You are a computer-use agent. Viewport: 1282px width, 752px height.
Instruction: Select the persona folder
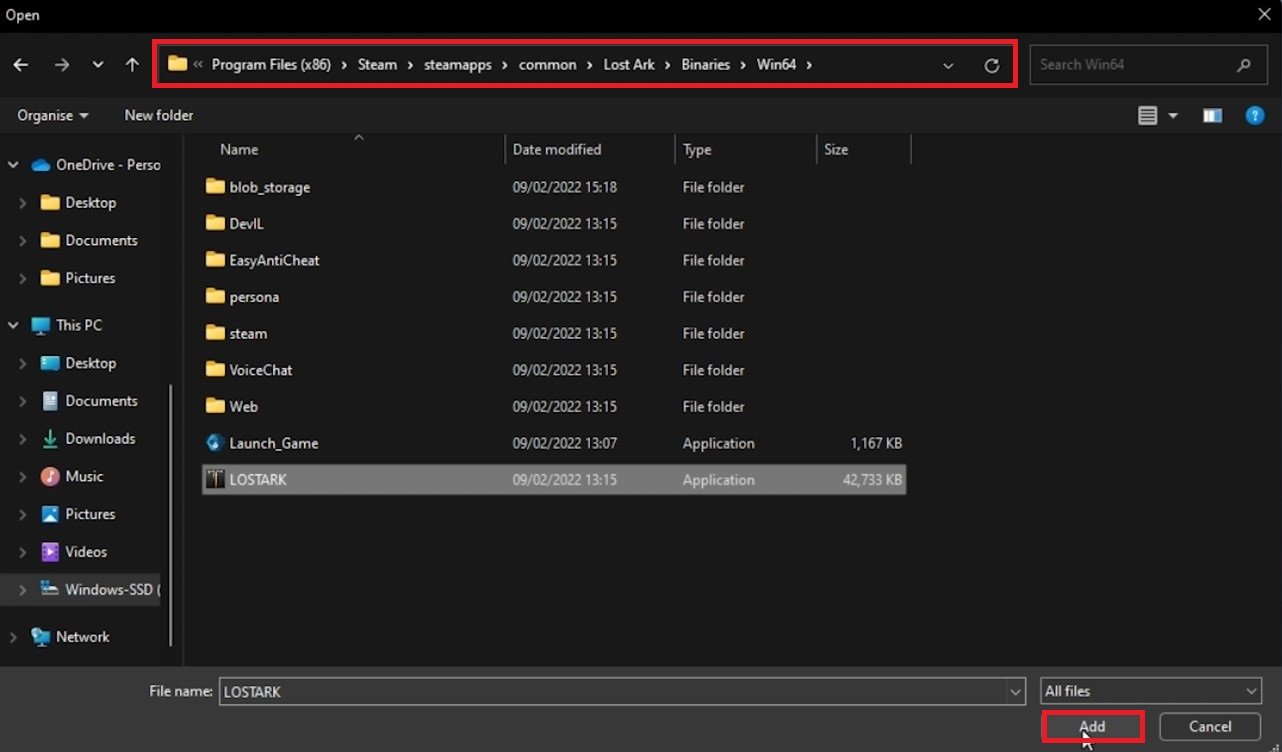(x=254, y=297)
